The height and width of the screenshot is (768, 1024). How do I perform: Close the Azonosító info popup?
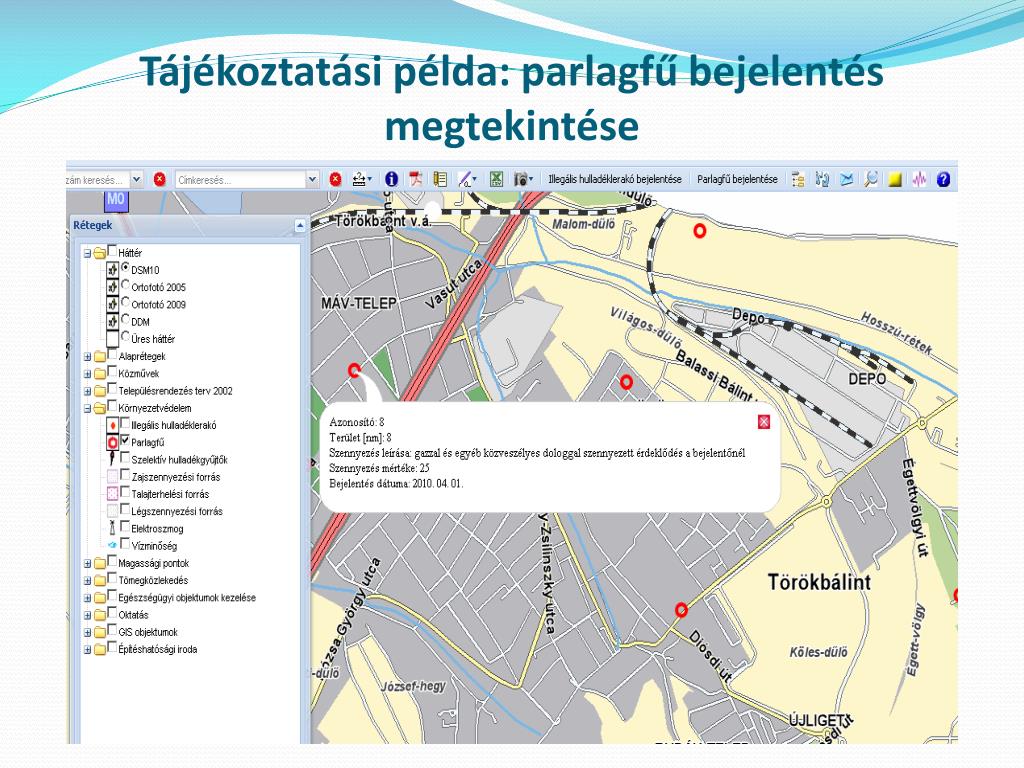coord(763,422)
